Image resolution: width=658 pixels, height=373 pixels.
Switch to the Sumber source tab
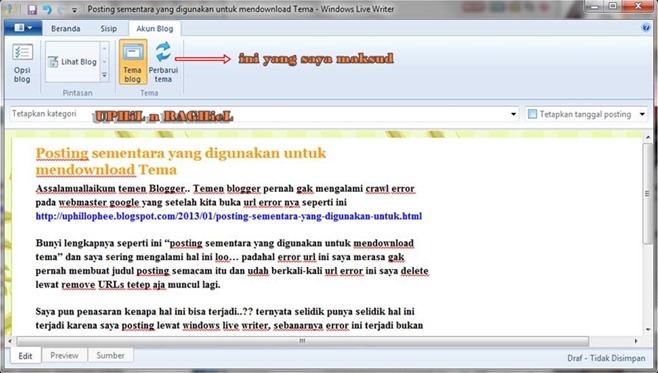tap(110, 355)
